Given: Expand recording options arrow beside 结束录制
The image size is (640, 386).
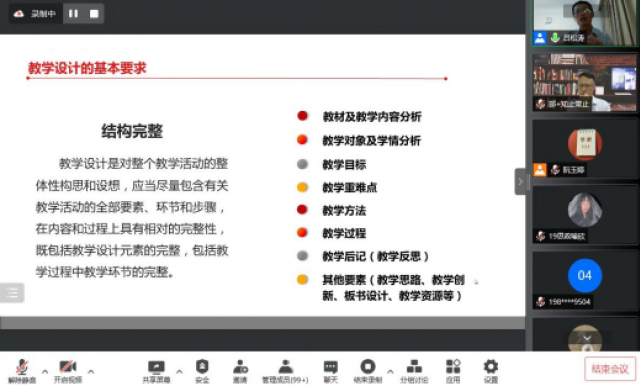Looking at the screenshot, I should [390, 371].
